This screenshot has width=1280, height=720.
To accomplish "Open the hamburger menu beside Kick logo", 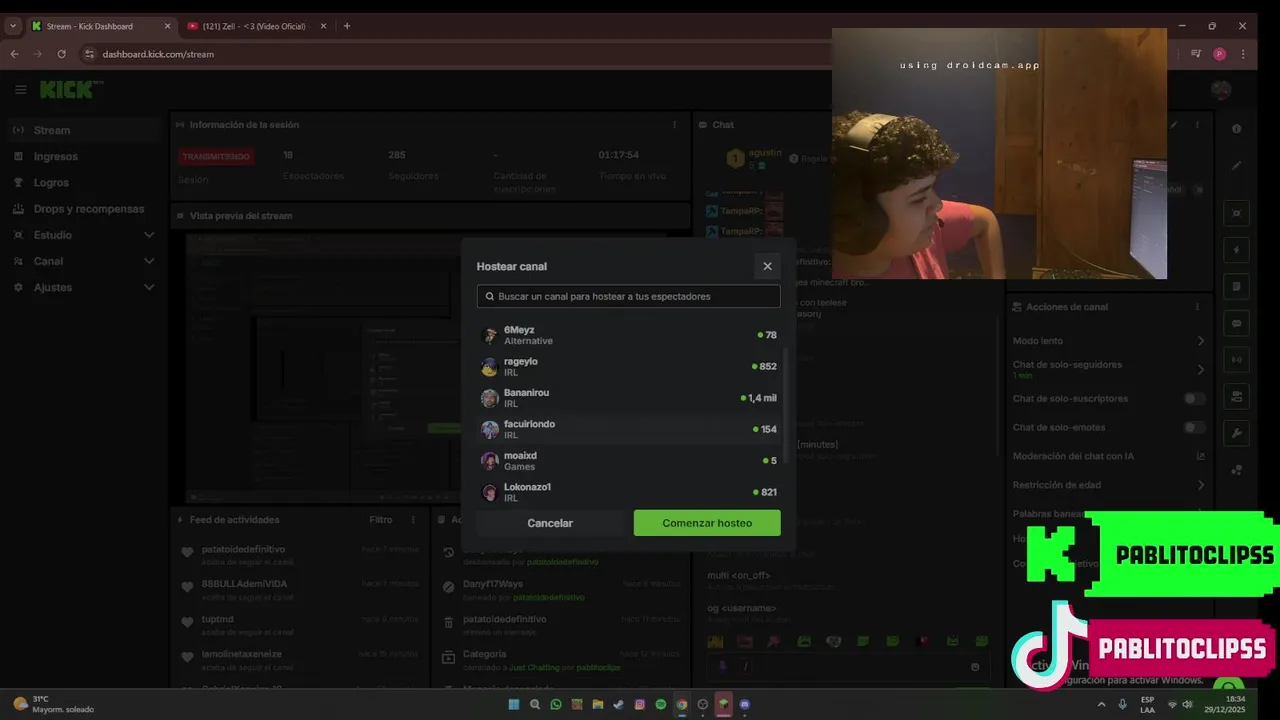I will [20, 90].
